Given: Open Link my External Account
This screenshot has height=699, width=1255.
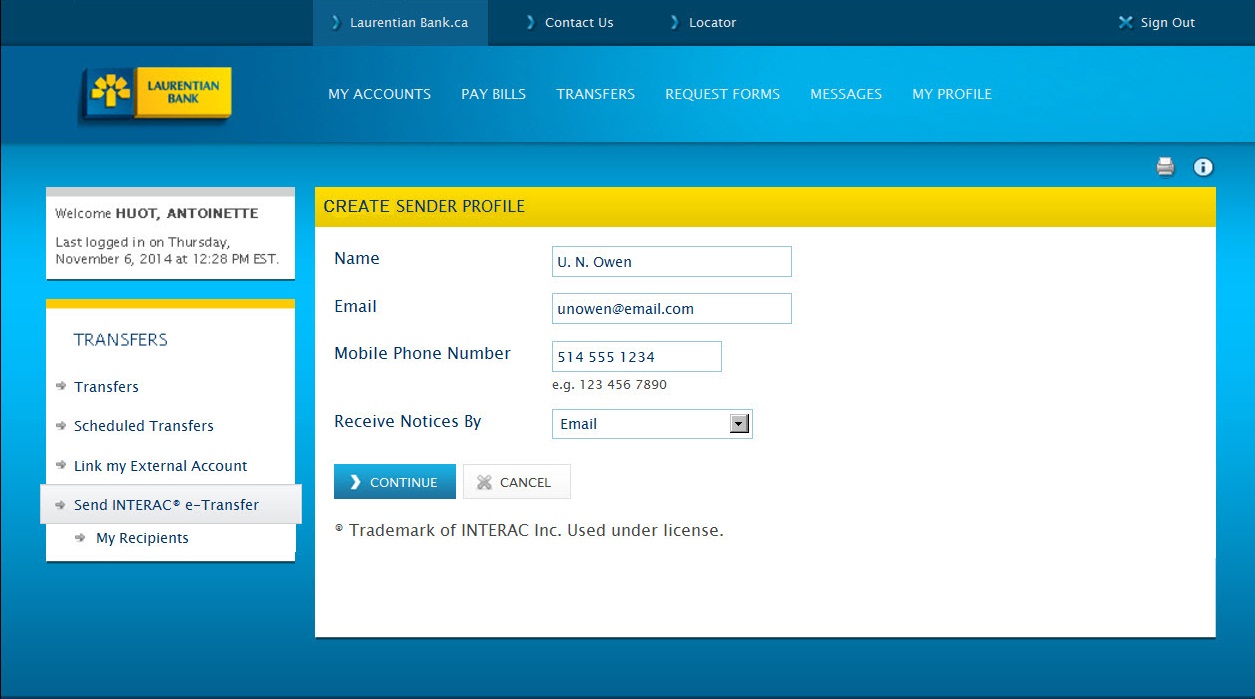Looking at the screenshot, I should pos(160,466).
